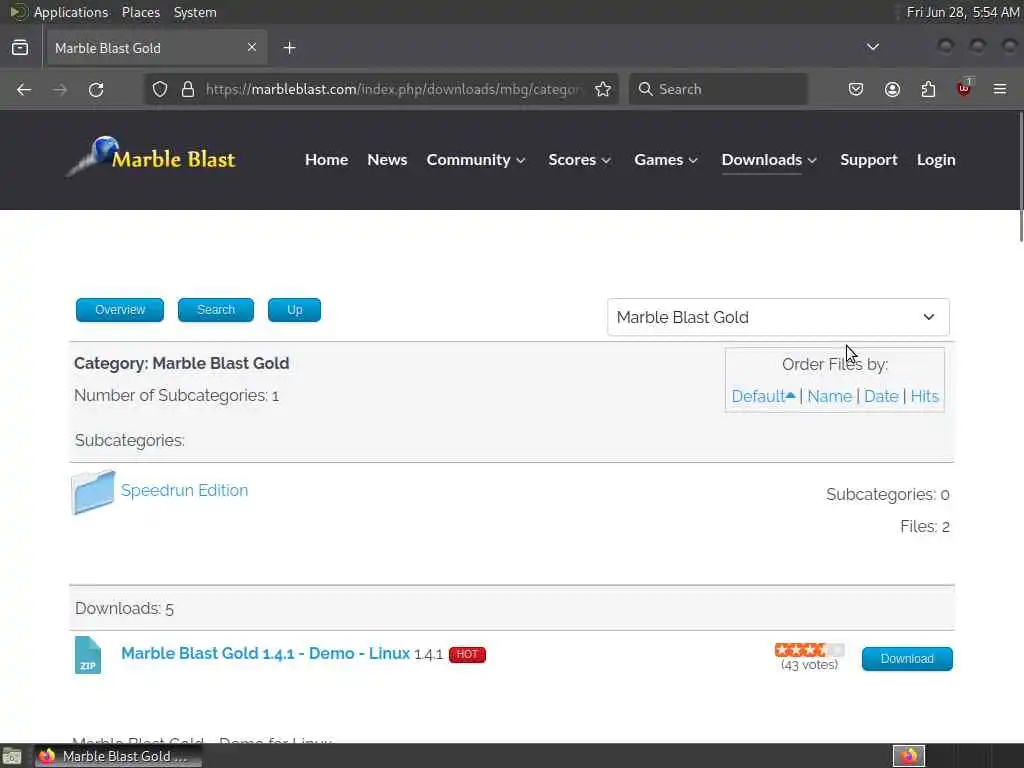Click the blue Search button
1024x768 pixels.
216,310
